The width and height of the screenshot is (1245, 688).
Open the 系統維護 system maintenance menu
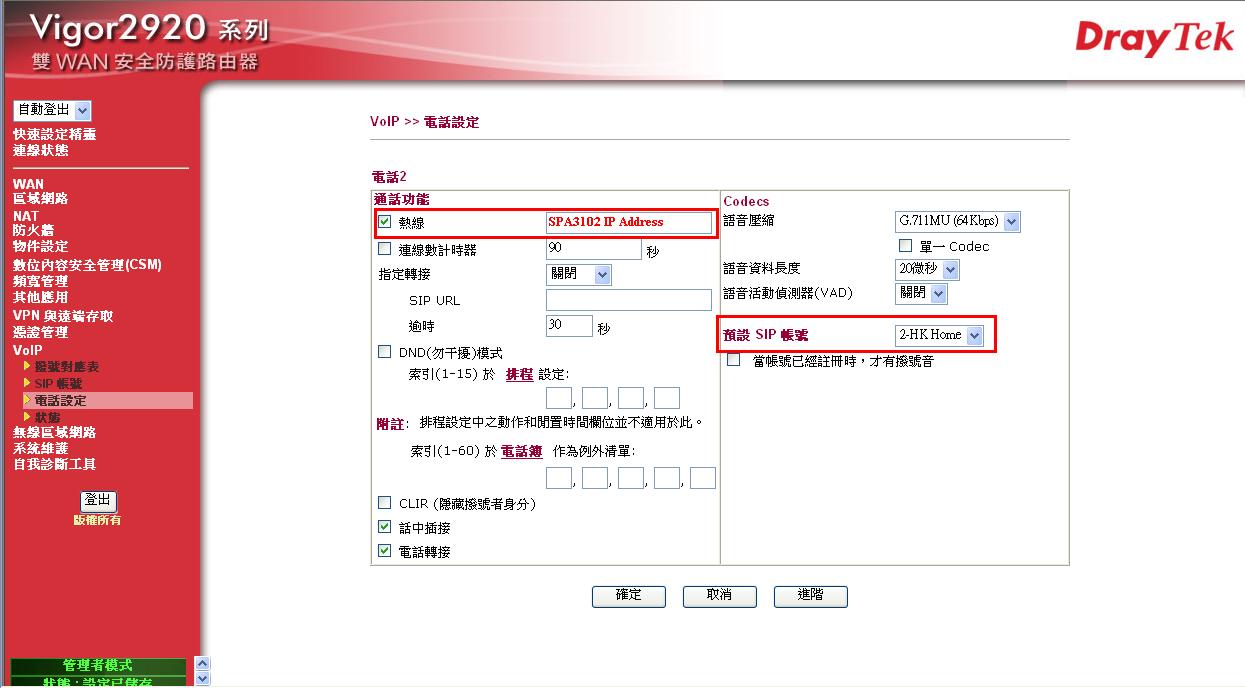pos(41,448)
